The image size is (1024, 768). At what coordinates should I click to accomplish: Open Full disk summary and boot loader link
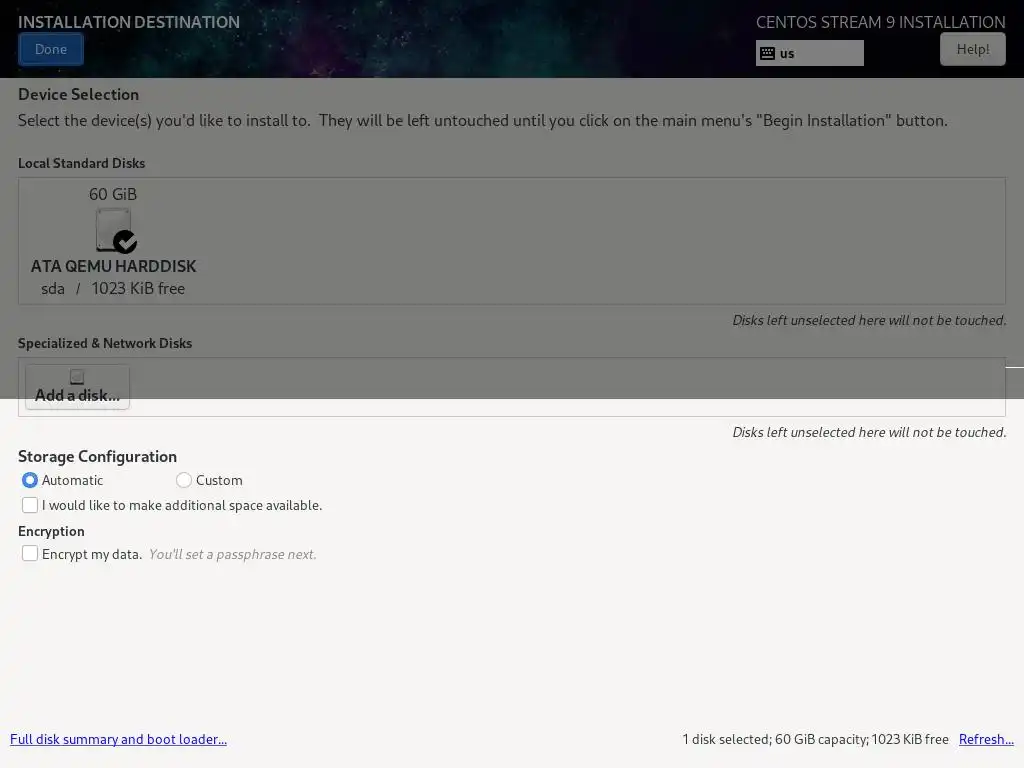(x=118, y=739)
